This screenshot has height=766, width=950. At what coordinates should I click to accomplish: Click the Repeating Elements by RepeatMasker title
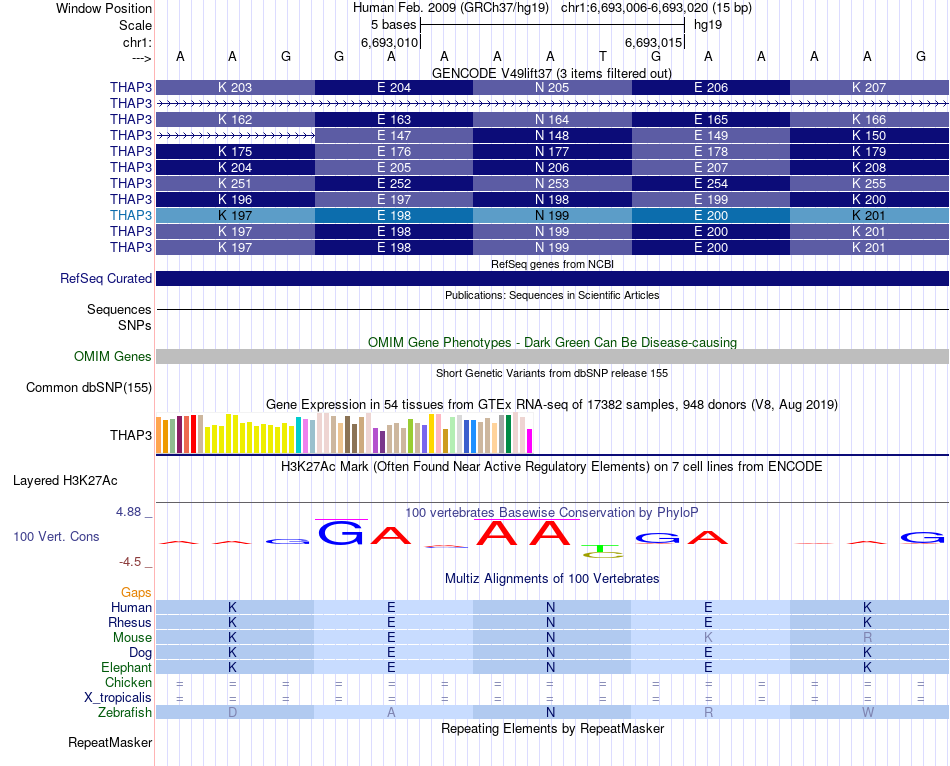[552, 728]
